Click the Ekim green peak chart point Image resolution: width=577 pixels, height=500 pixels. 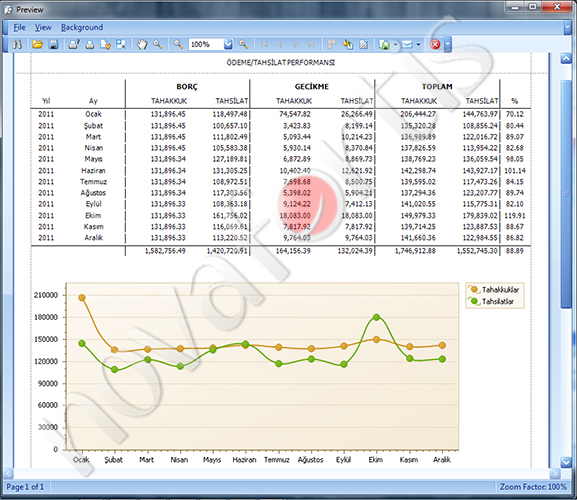376,317
